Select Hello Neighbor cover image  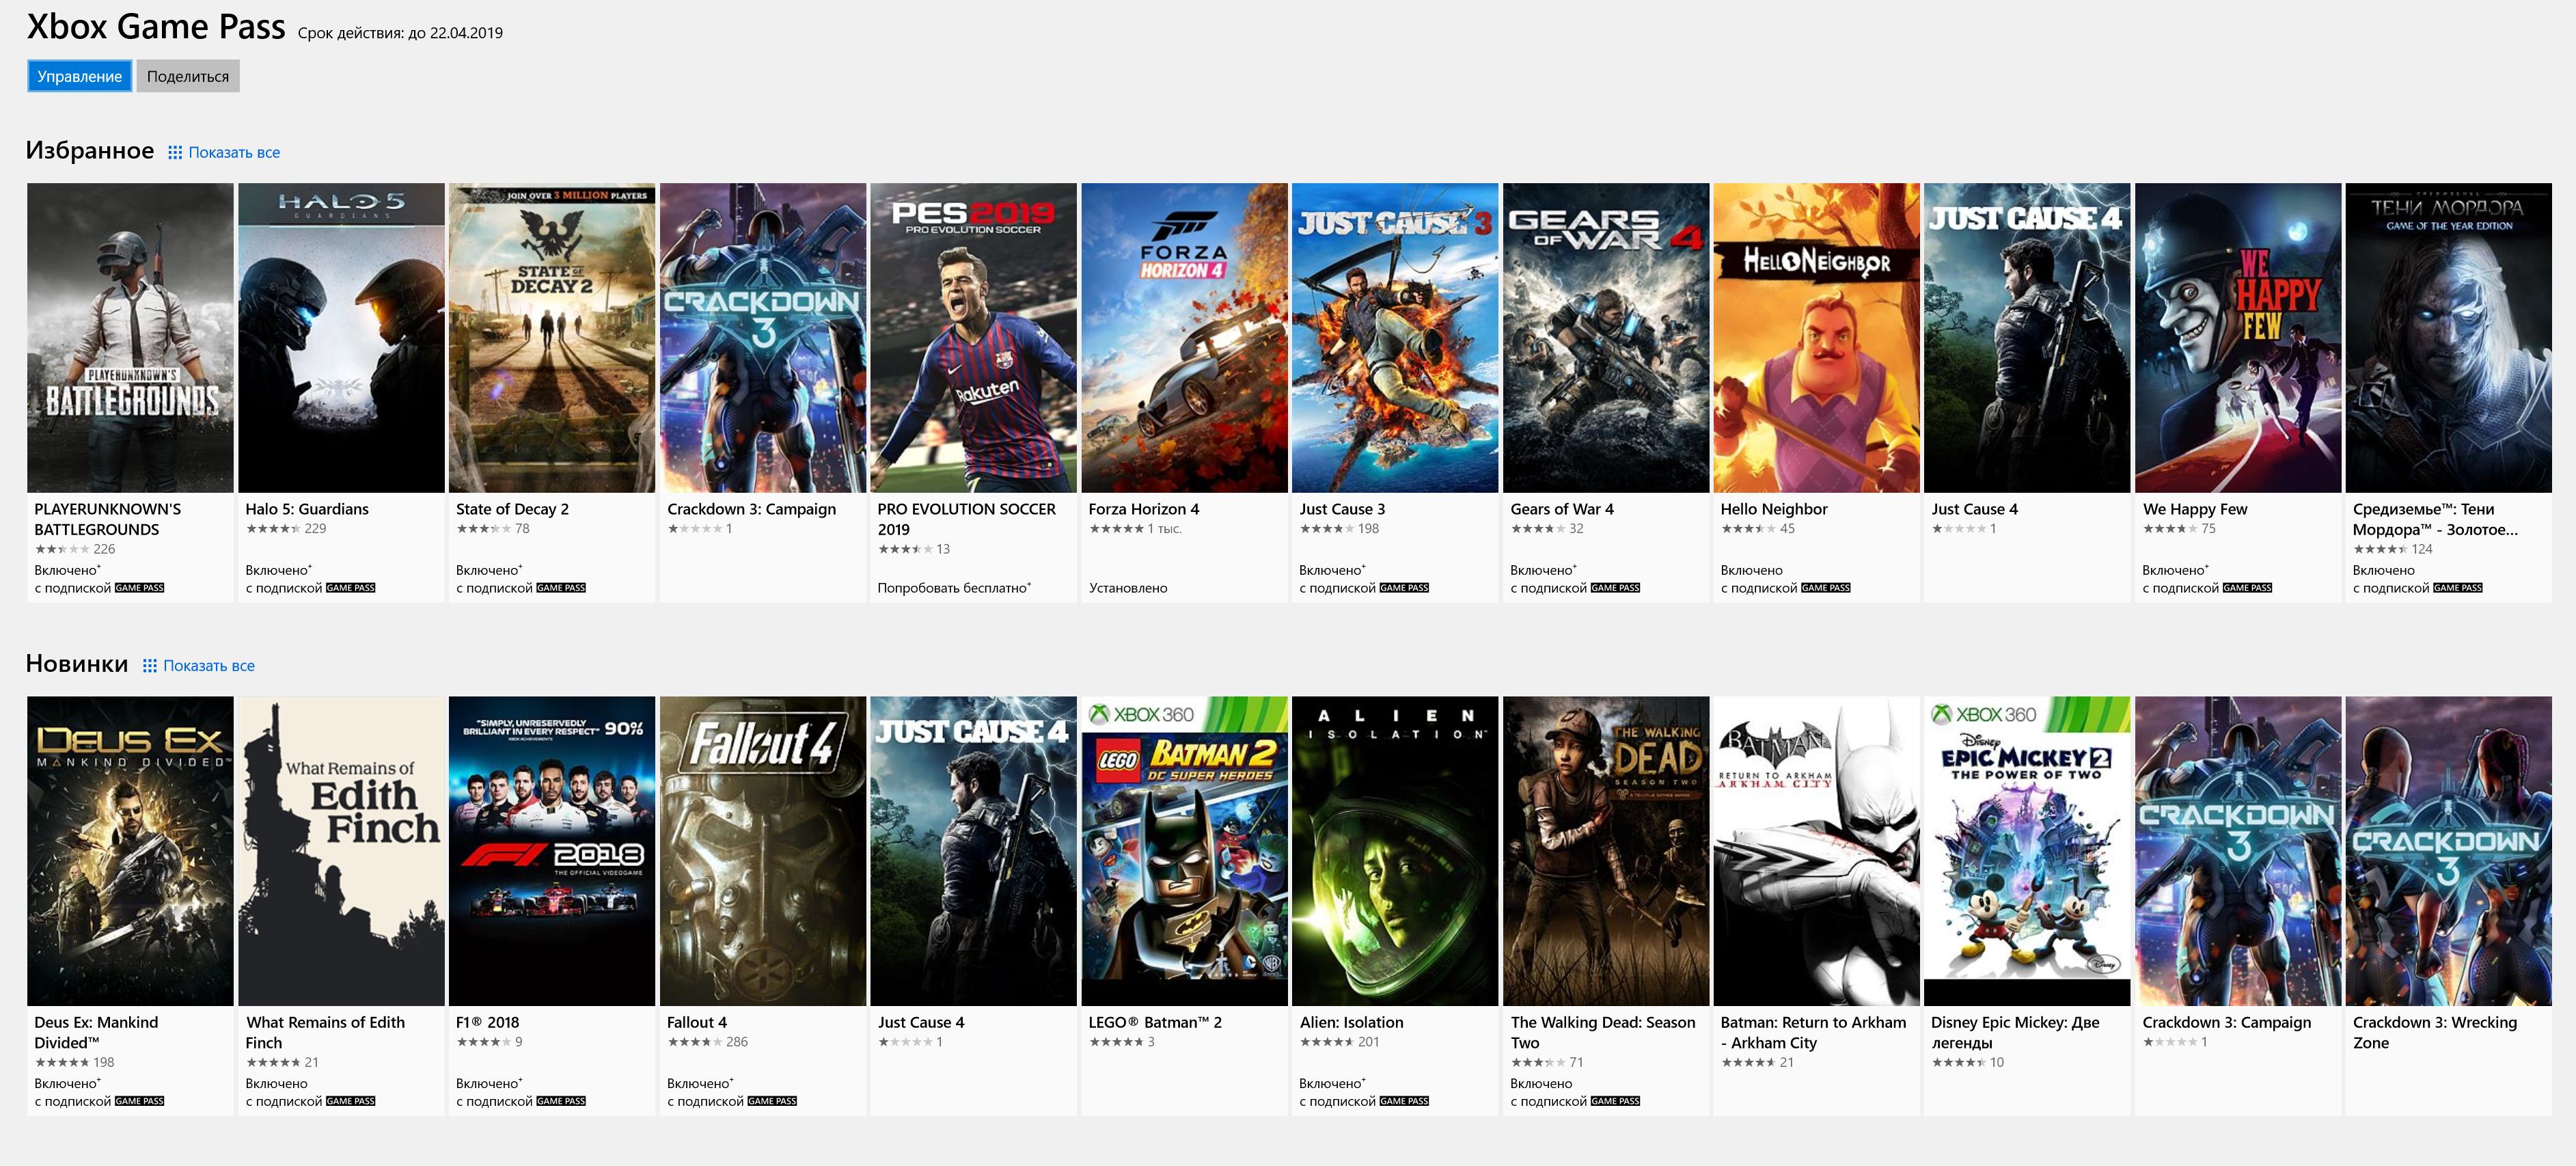click(1817, 337)
